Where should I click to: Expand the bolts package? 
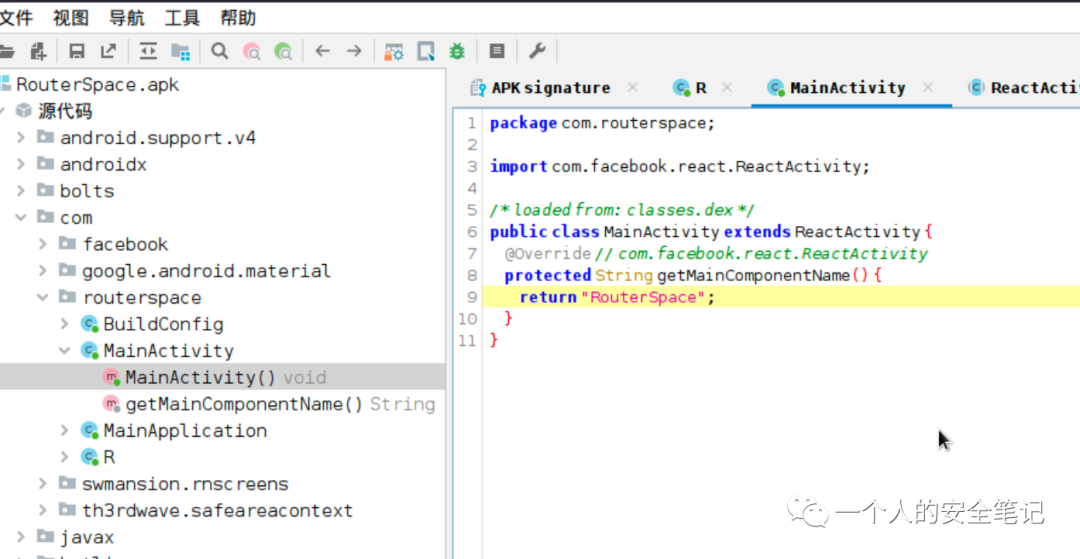21,191
